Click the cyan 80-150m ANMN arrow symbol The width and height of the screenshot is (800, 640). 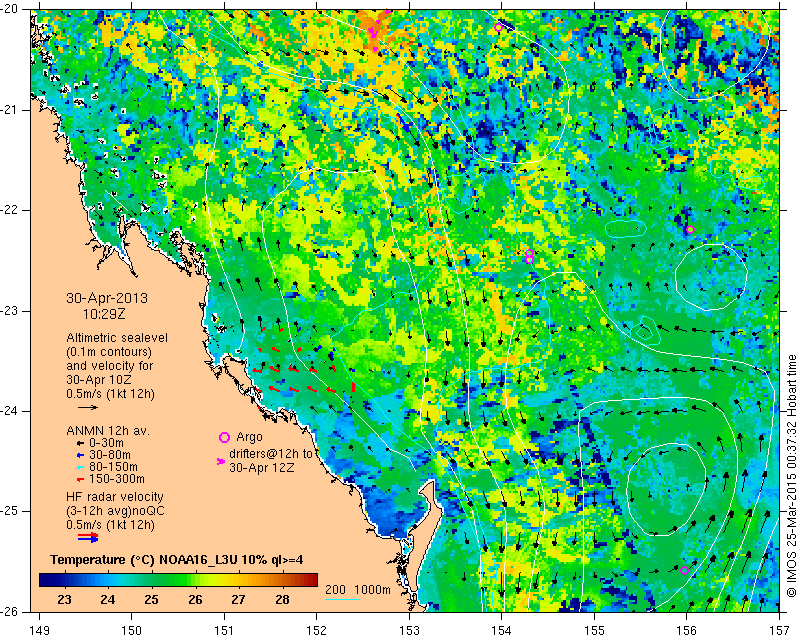(80, 467)
